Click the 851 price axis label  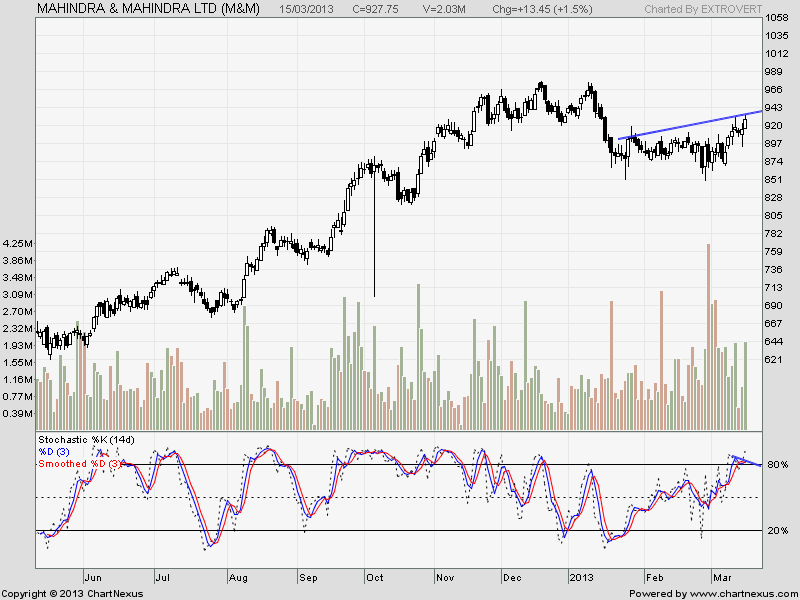773,180
